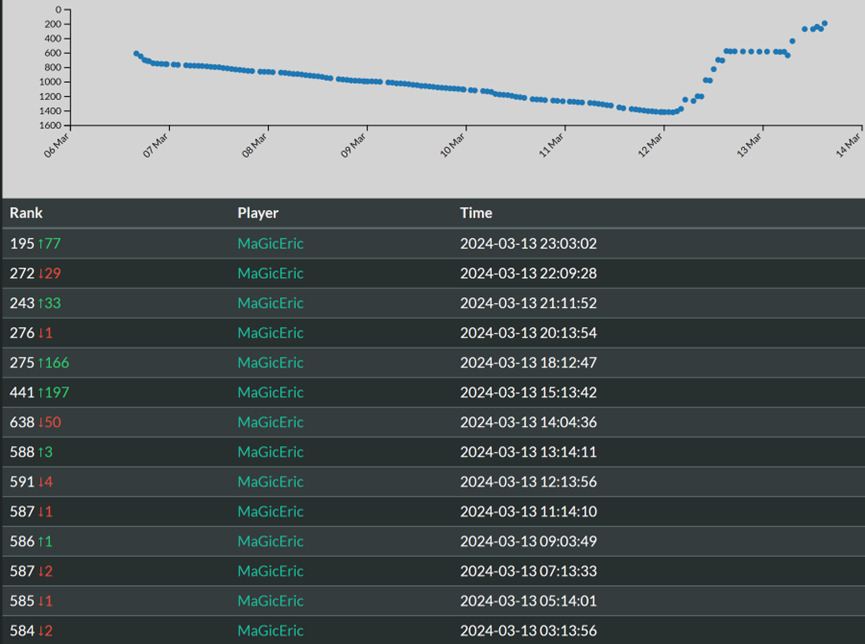Click the 07 Mar label on the chart axis
Viewport: 865px width, 644px height.
pyautogui.click(x=156, y=146)
